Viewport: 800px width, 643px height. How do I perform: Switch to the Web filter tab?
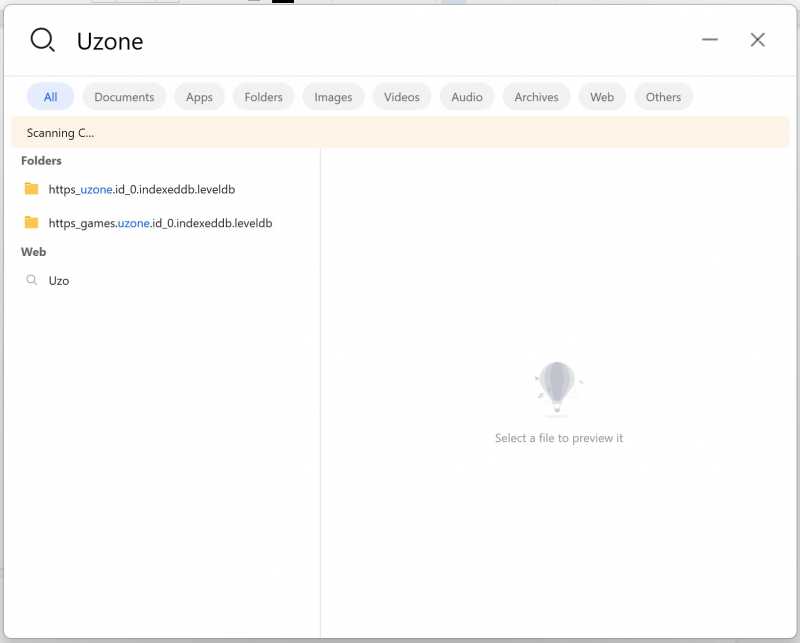point(602,97)
